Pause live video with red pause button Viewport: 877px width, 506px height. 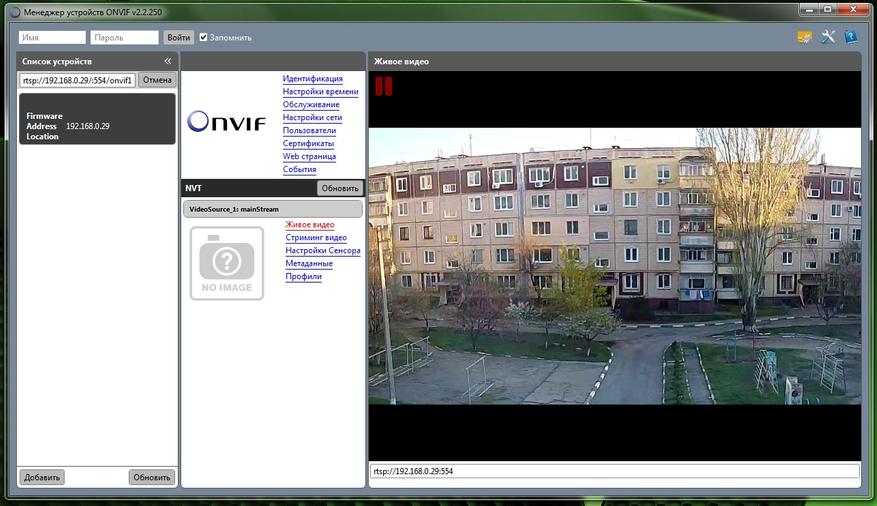pos(383,86)
